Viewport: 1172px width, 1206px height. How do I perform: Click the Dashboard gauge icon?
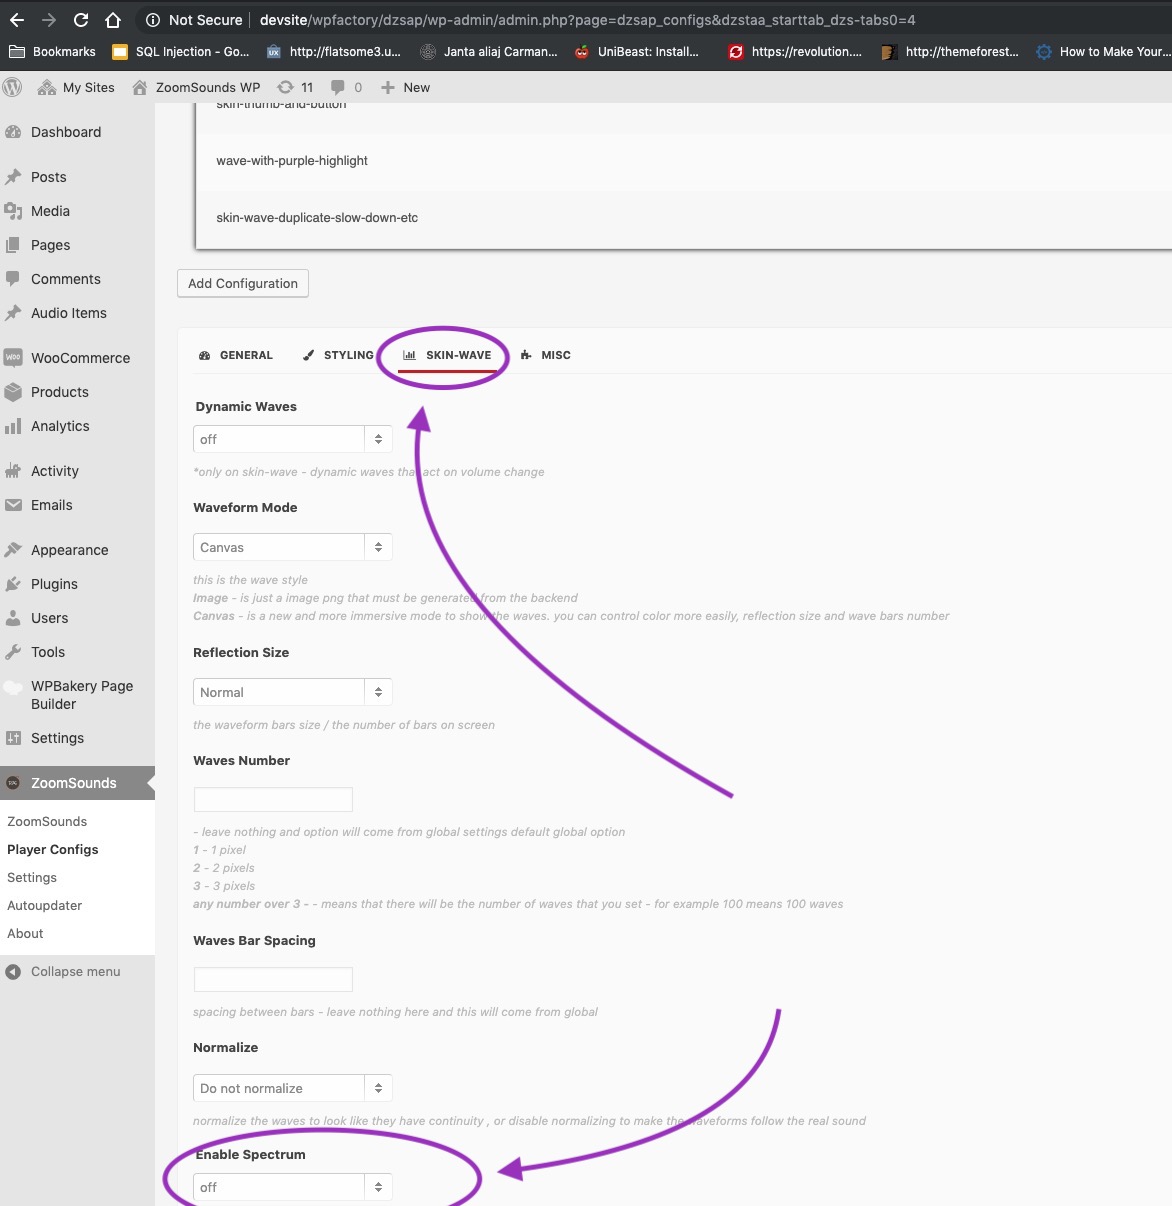[13, 132]
